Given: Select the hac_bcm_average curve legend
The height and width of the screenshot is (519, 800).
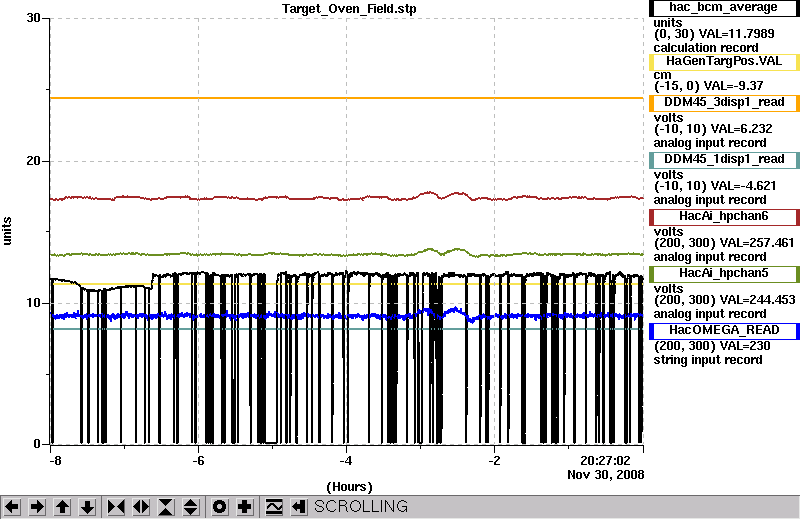Looking at the screenshot, I should pyautogui.click(x=723, y=8).
